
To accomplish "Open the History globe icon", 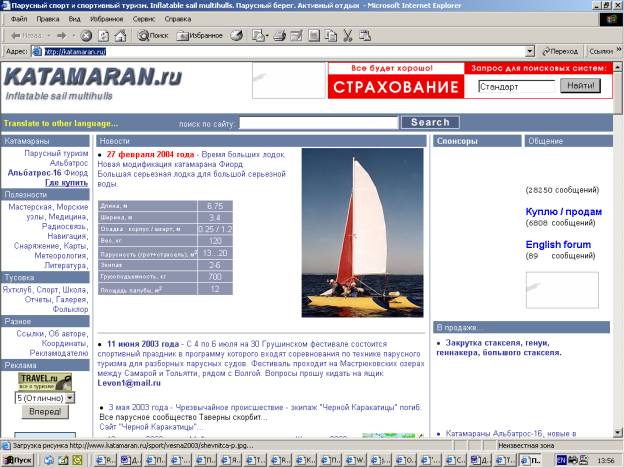I will click(x=237, y=36).
